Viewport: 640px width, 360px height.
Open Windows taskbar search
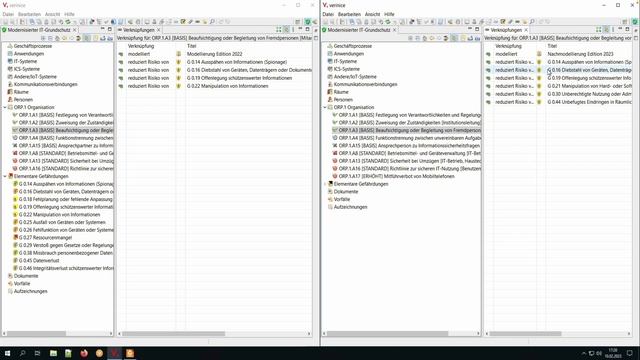[x=22, y=353]
